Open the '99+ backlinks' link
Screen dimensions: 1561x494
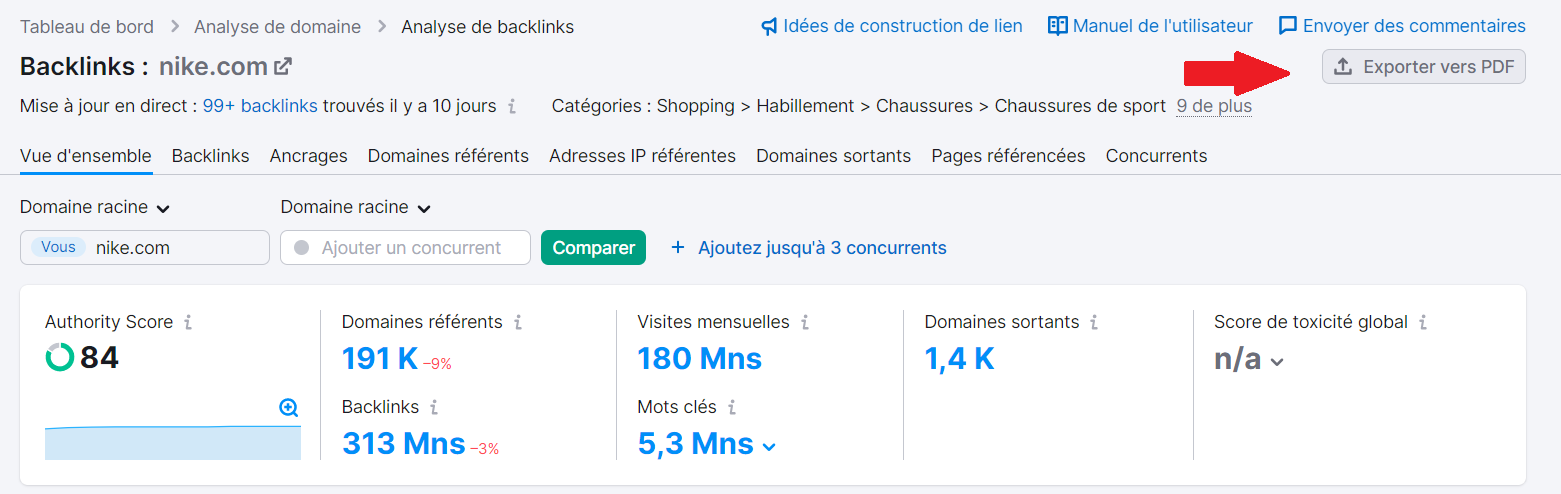[x=260, y=106]
